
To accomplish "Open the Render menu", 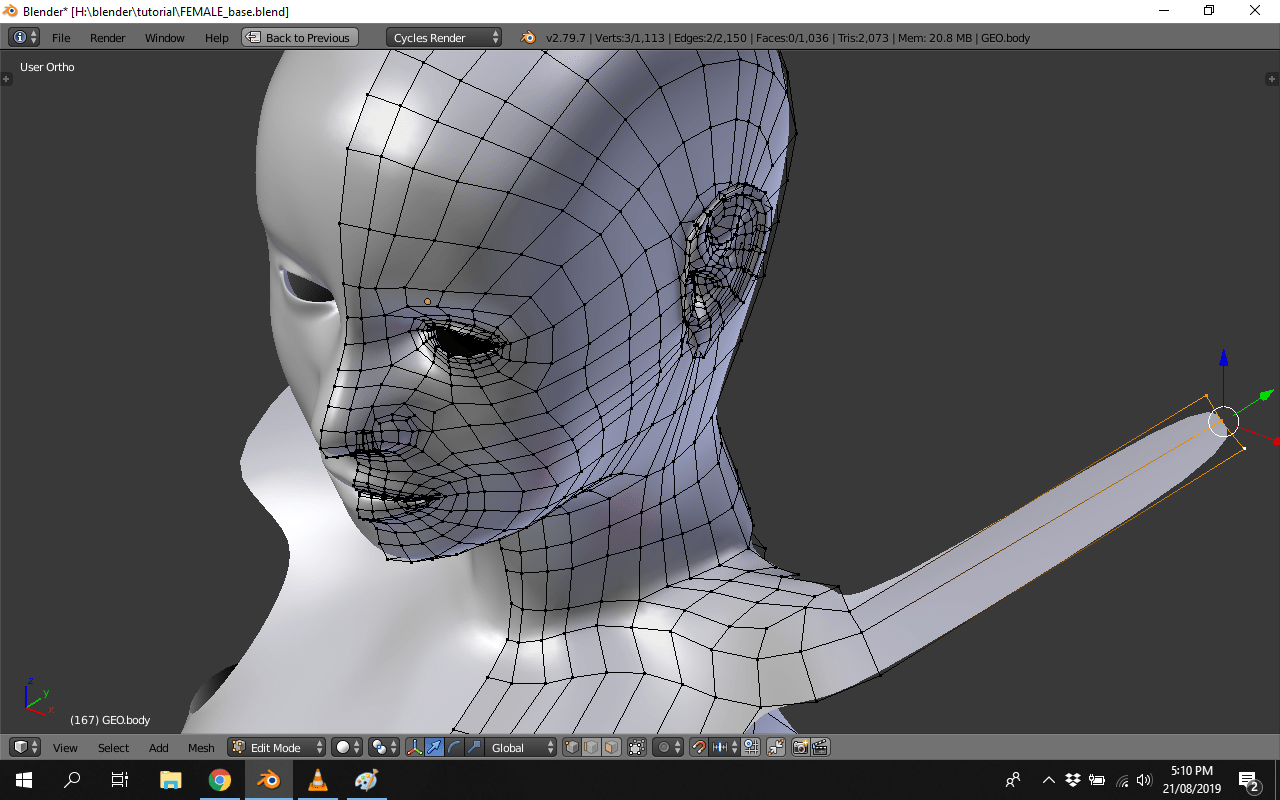I will tap(107, 37).
